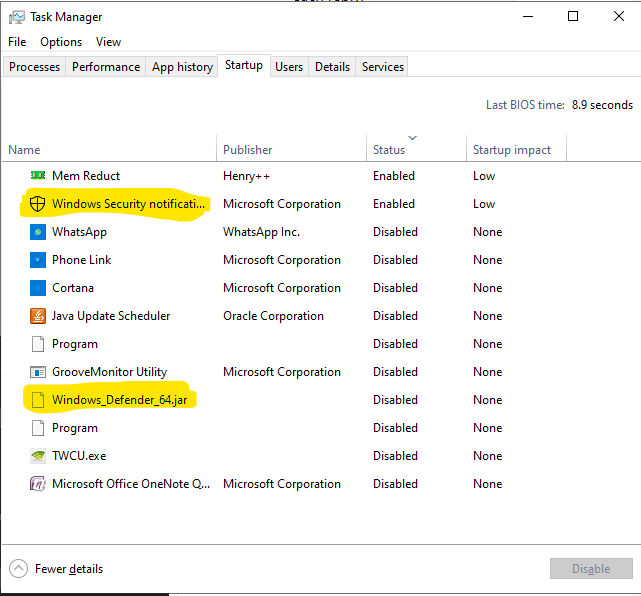Open the View menu
This screenshot has width=641, height=596.
tap(108, 42)
